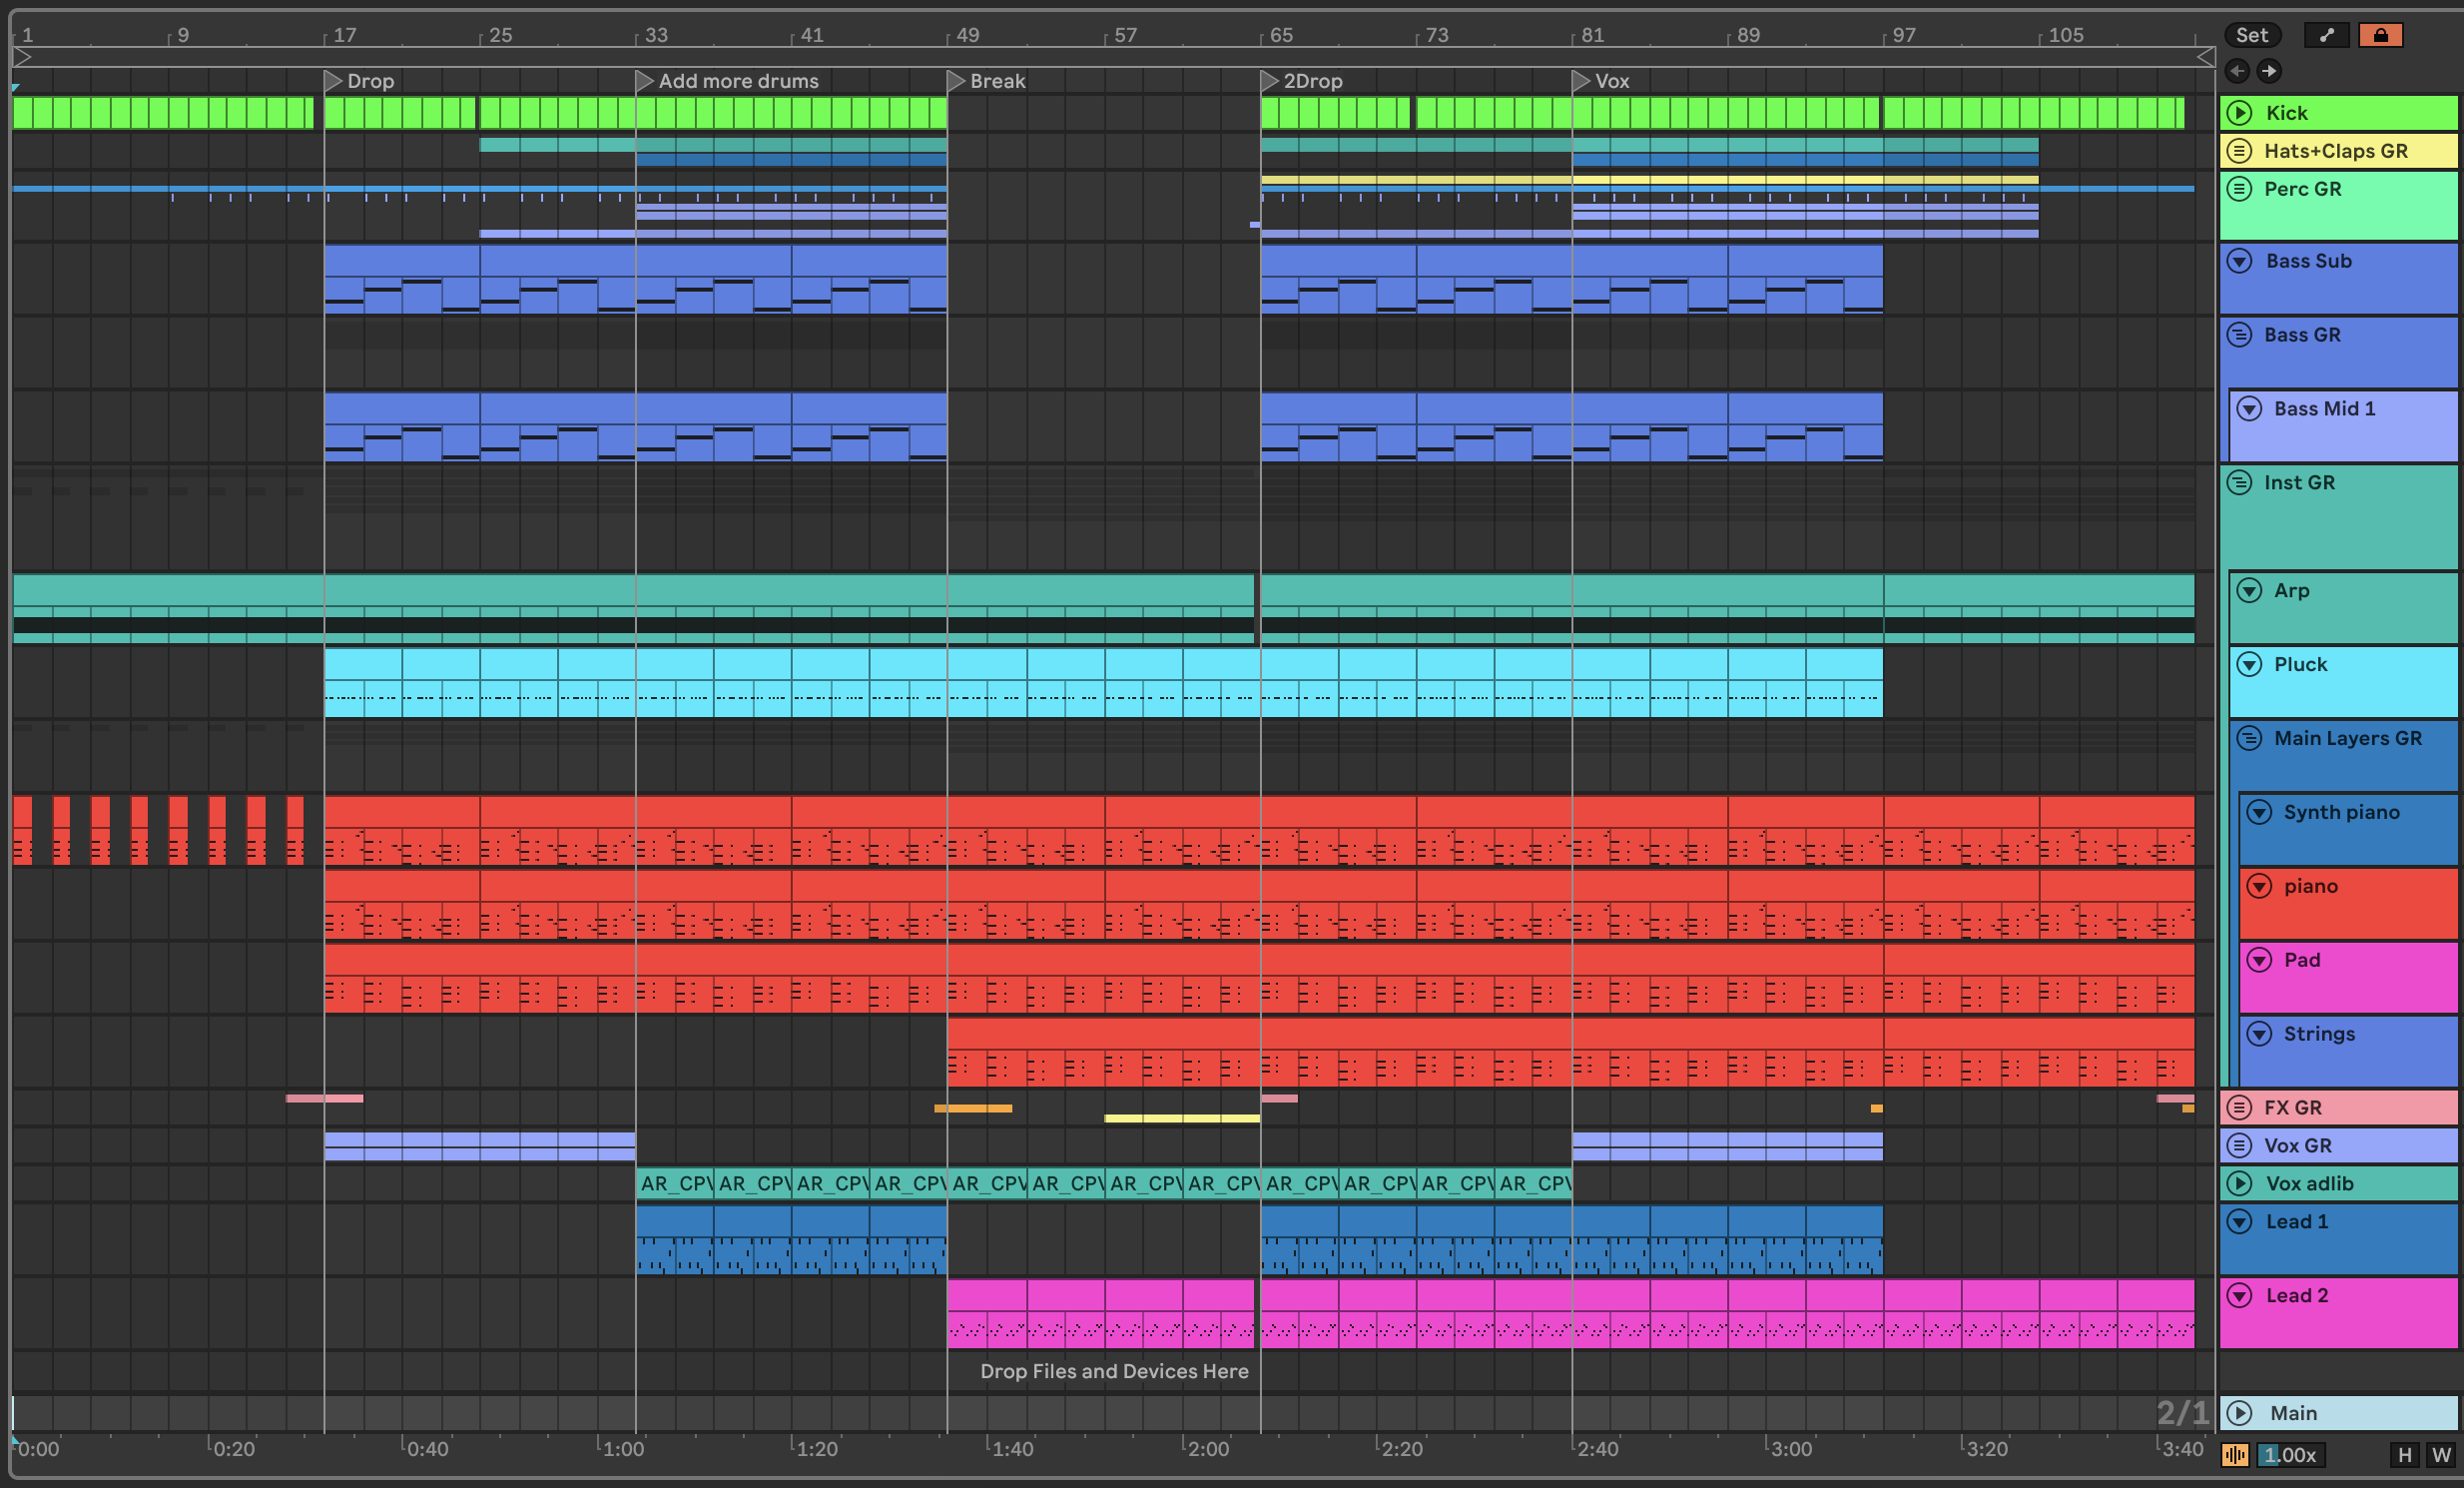The image size is (2464, 1488).
Task: Collapse the Bass Sub track
Action: [2240, 261]
